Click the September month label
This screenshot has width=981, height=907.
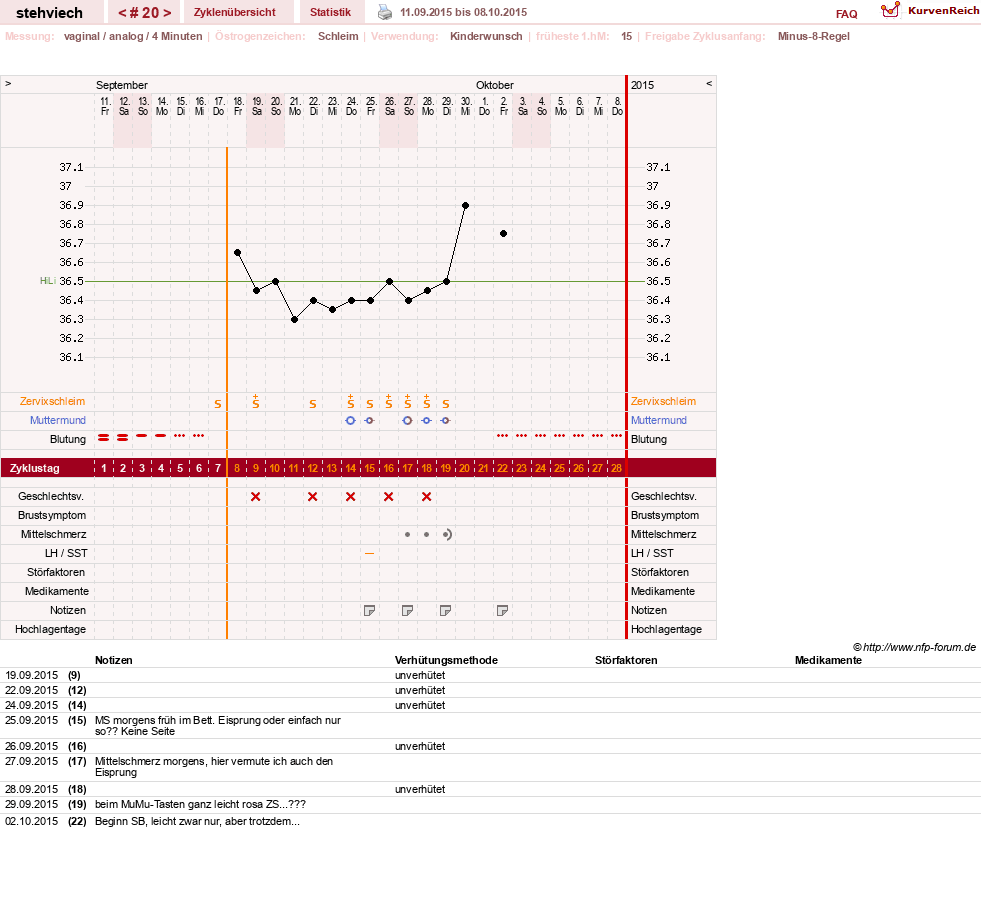121,85
